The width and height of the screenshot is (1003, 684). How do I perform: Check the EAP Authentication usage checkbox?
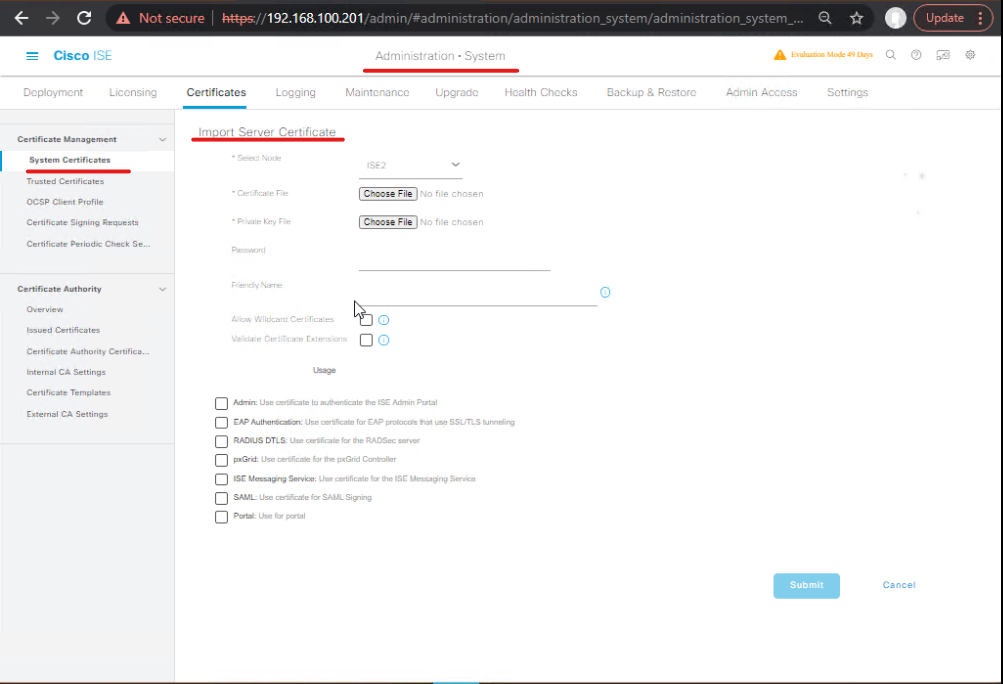point(221,423)
